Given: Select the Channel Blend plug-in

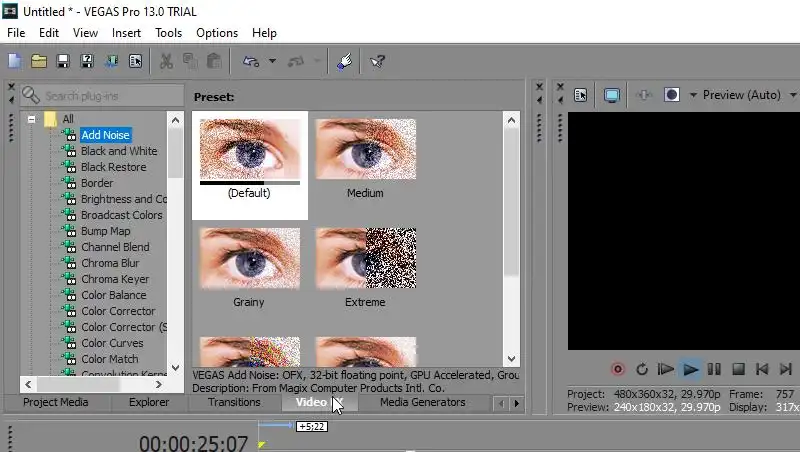Looking at the screenshot, I should pyautogui.click(x=115, y=247).
